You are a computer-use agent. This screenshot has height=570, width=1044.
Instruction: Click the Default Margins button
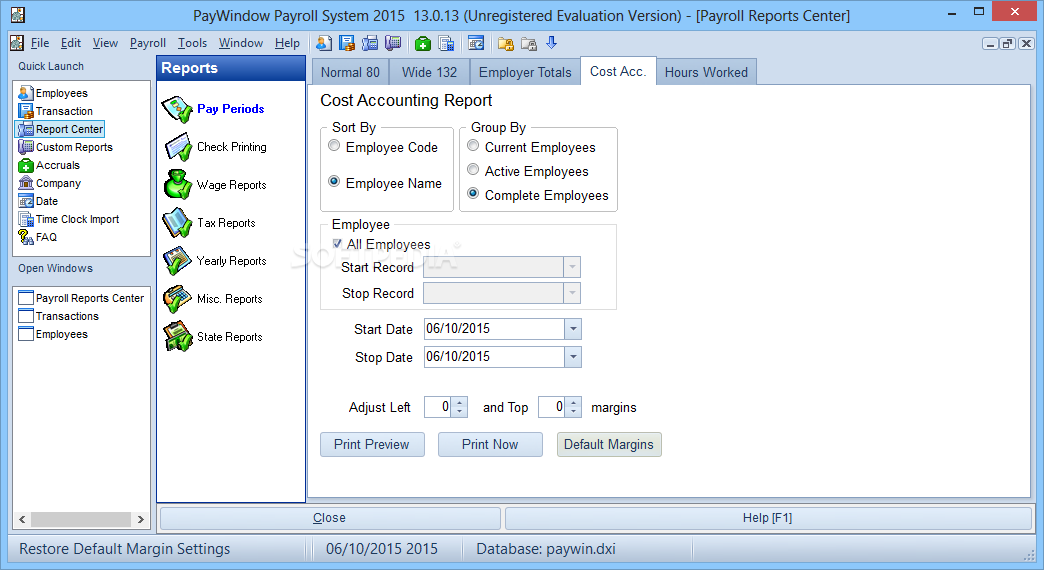tap(609, 445)
